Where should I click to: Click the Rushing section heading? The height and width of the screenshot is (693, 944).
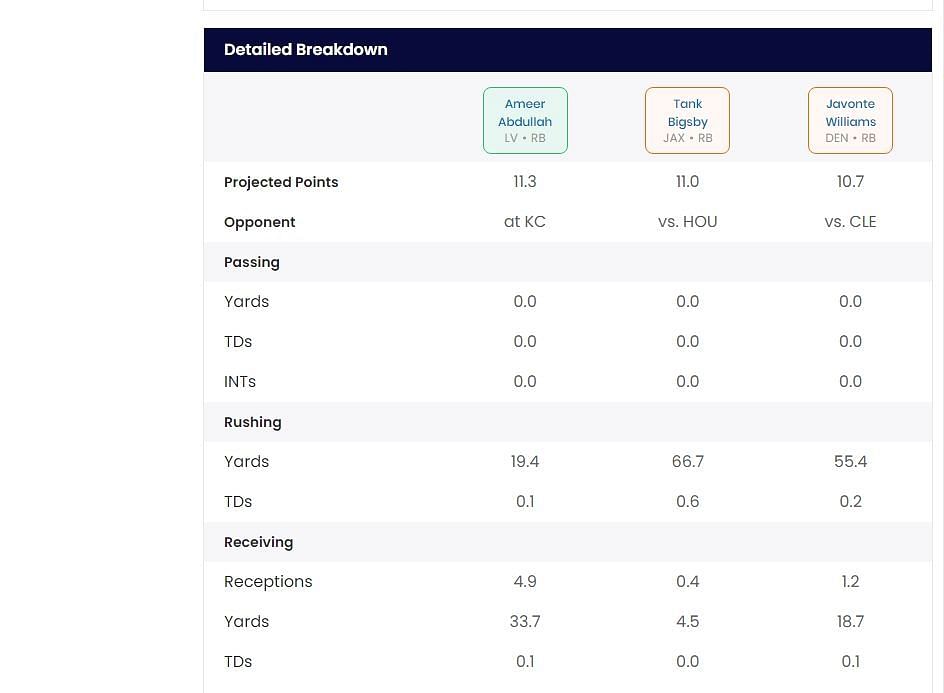pyautogui.click(x=253, y=422)
